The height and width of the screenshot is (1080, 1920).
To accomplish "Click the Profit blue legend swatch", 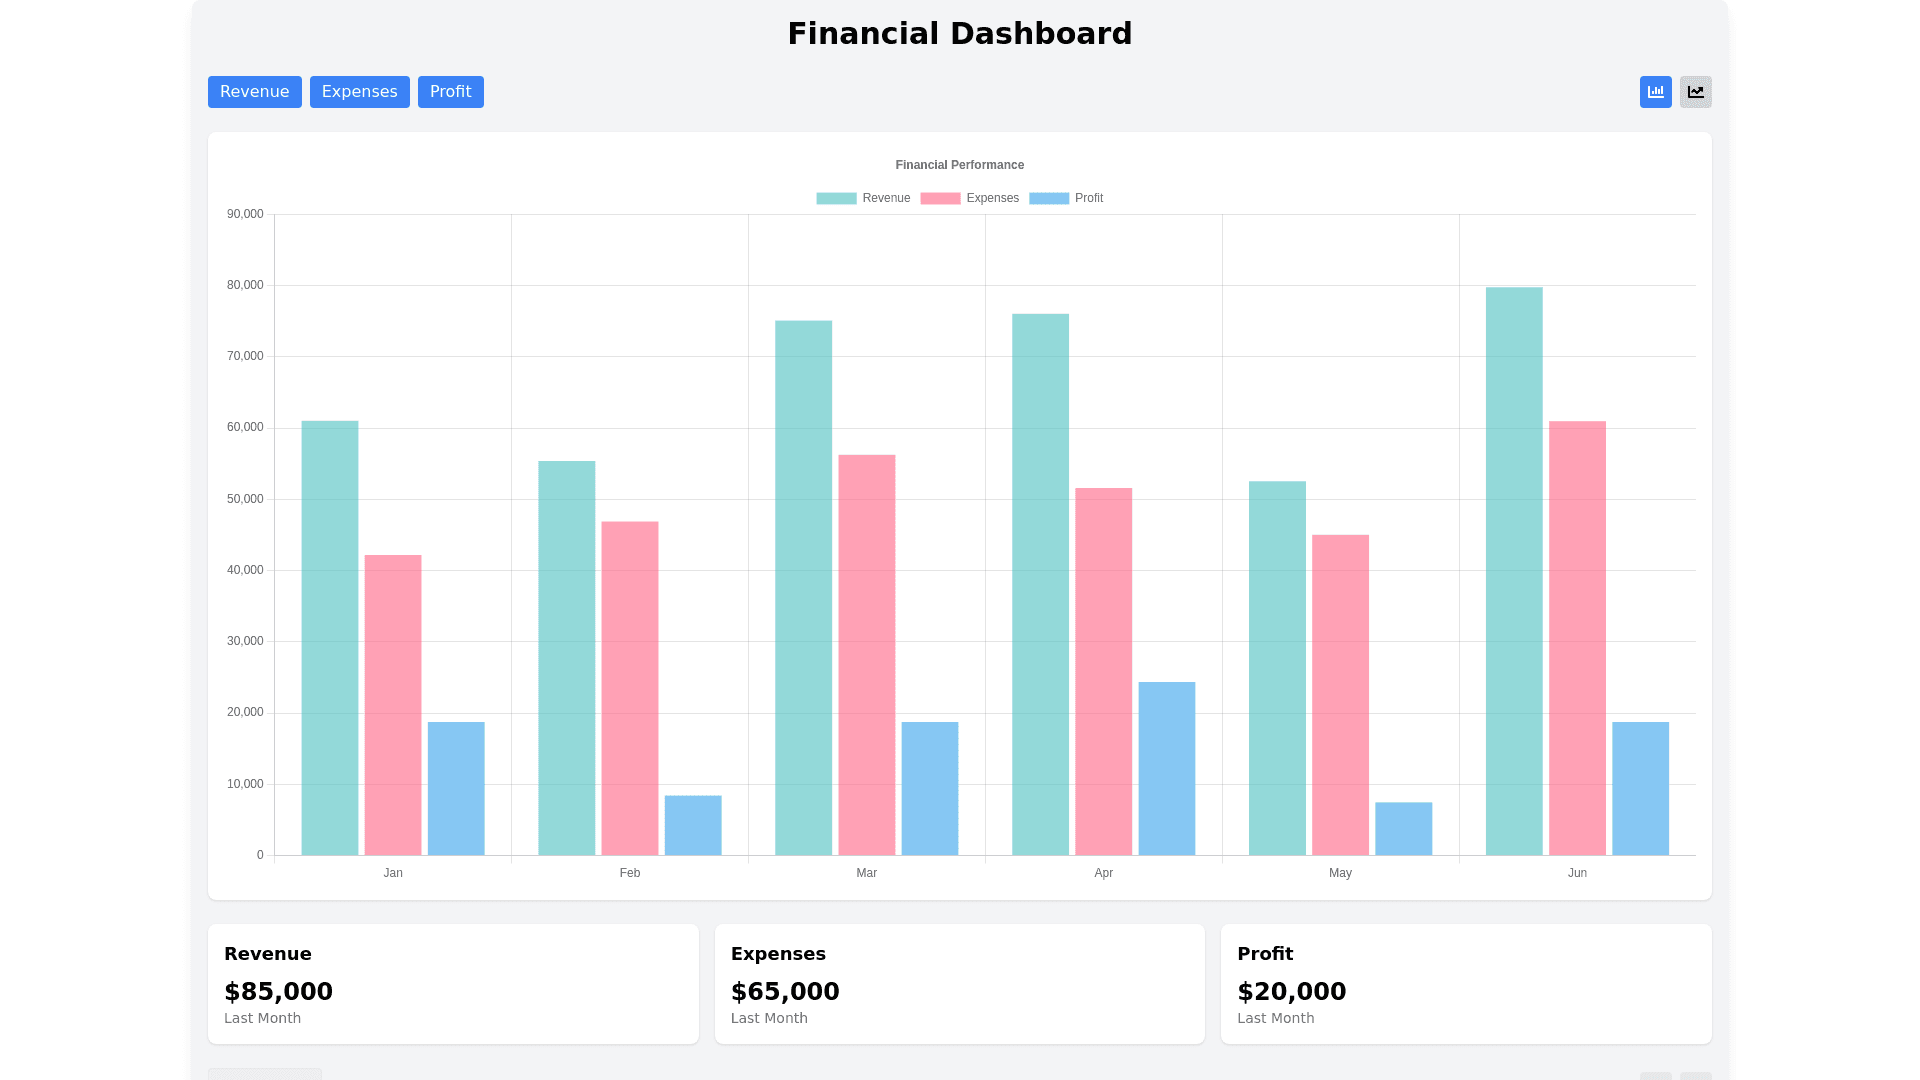I will [1048, 198].
